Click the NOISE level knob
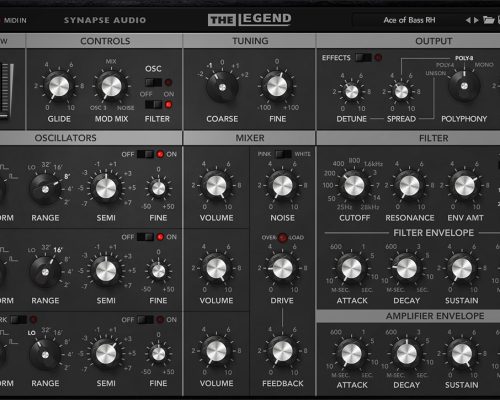 [x=282, y=185]
